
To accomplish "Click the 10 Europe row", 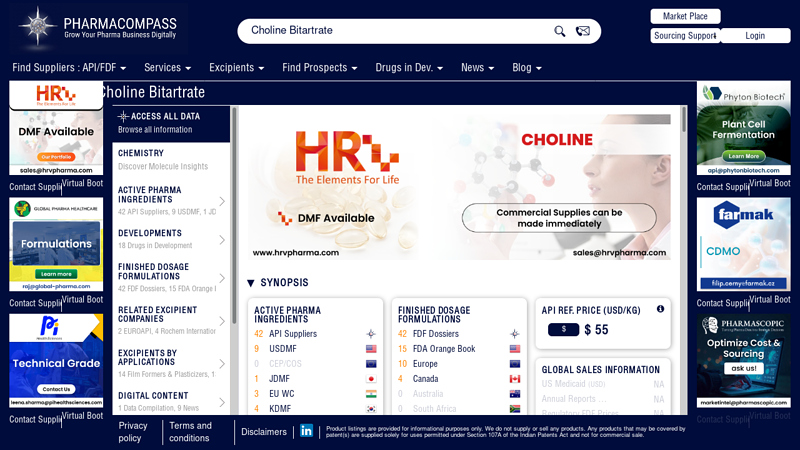I will click(459, 364).
